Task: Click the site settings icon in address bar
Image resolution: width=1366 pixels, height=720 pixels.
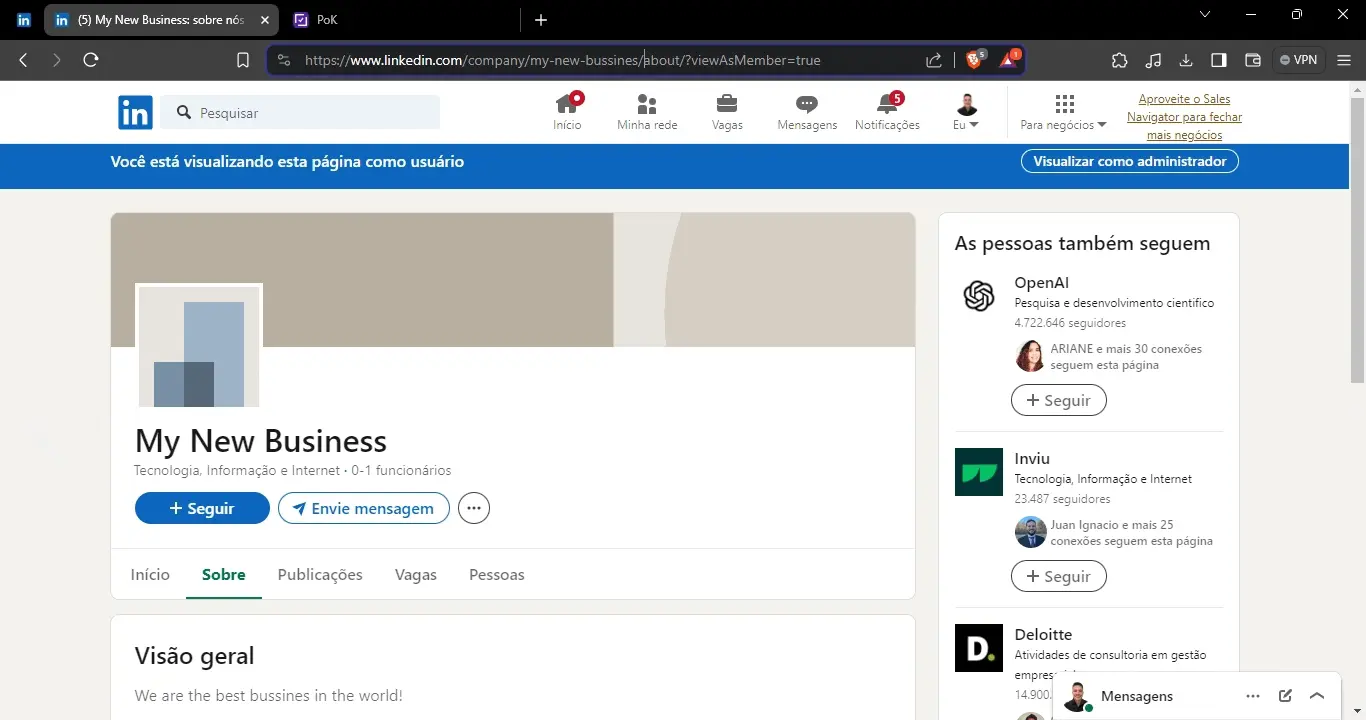Action: pos(284,60)
